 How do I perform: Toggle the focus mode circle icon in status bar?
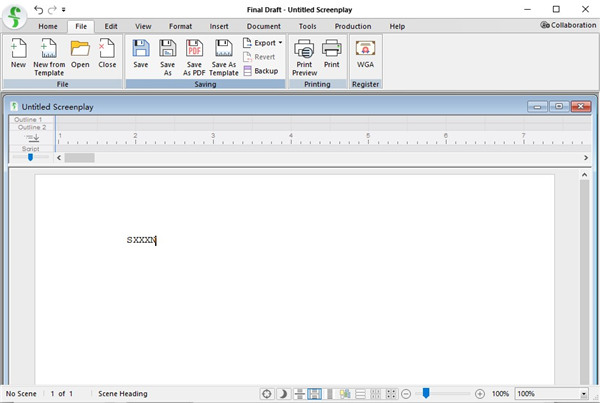tap(267, 394)
